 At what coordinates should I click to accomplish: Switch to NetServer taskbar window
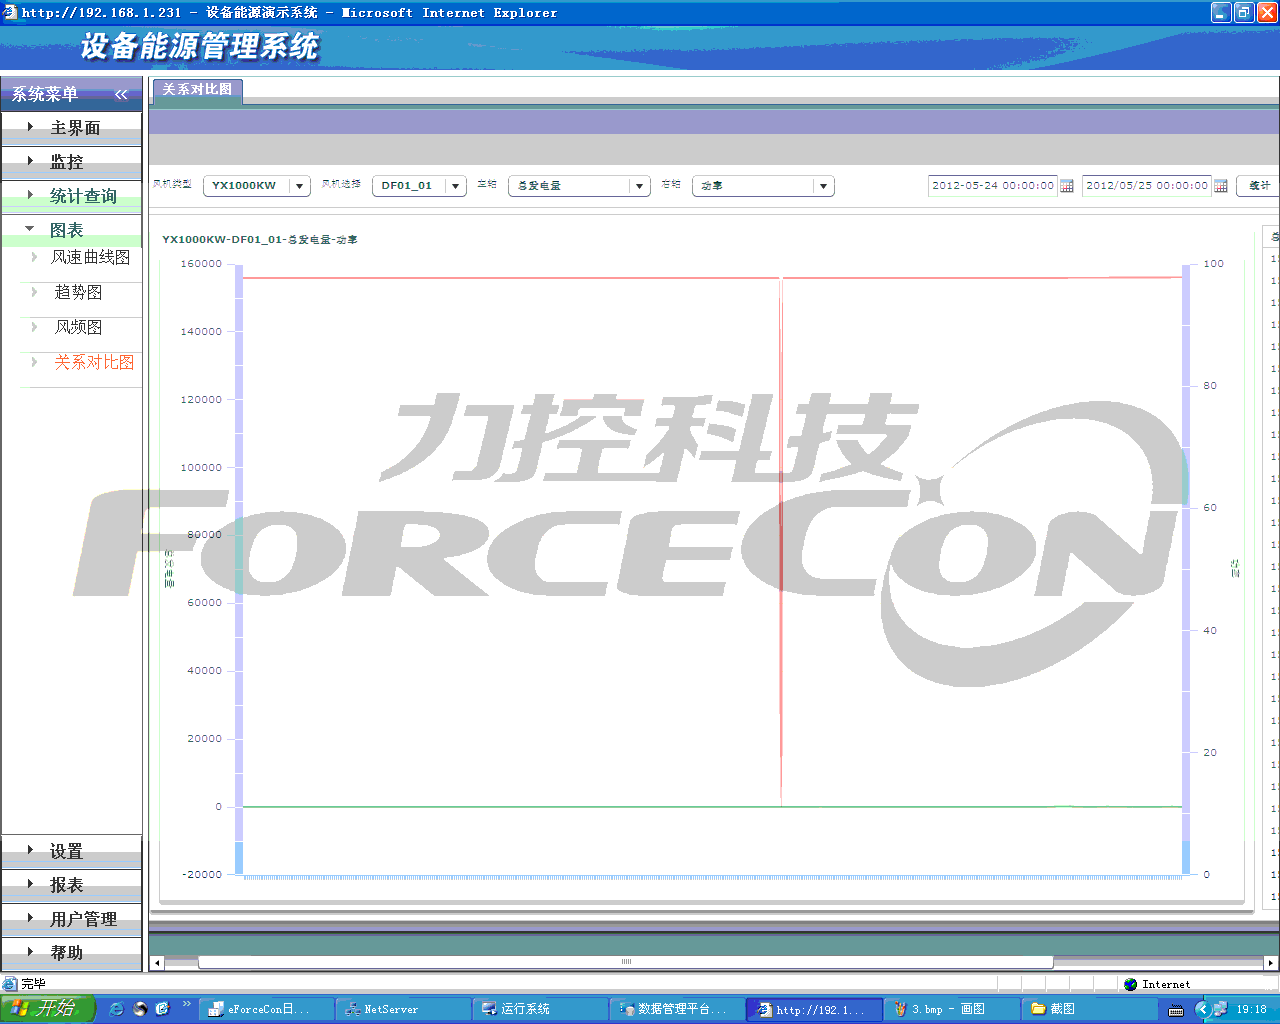(x=402, y=1009)
